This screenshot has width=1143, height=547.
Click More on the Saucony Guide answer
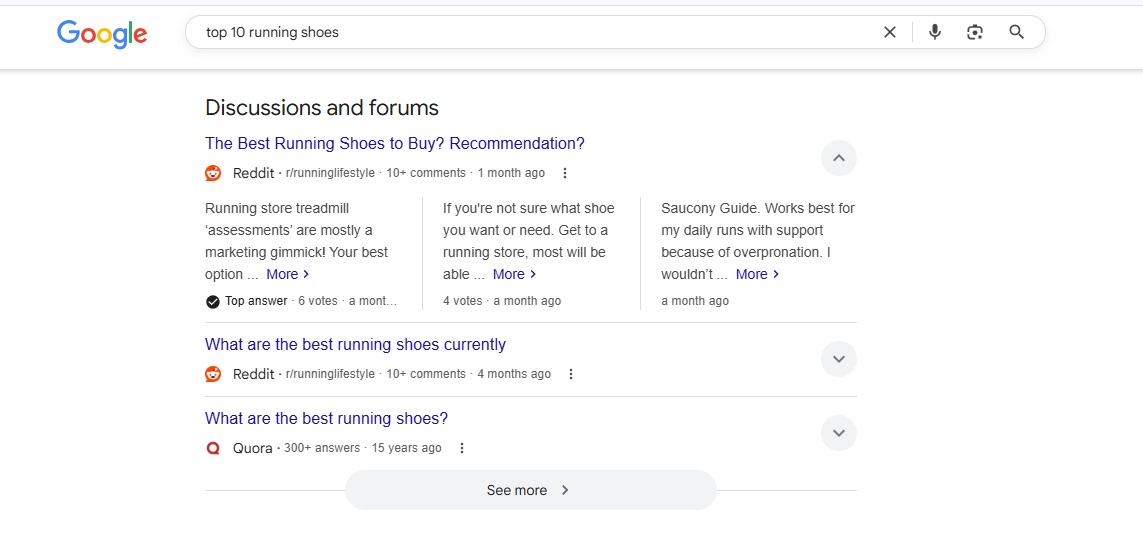[757, 274]
